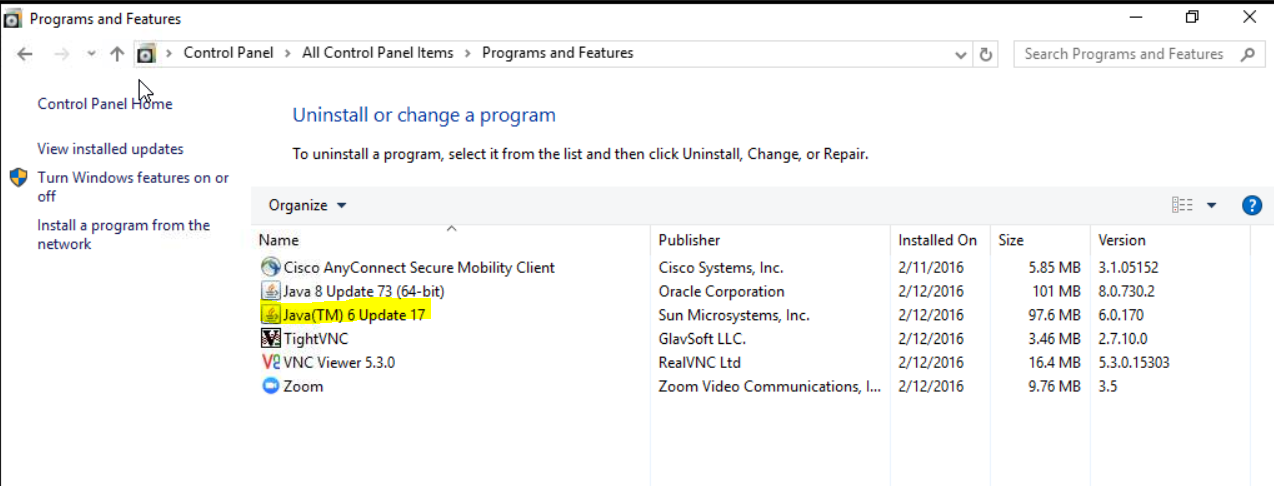Image resolution: width=1274 pixels, height=486 pixels.
Task: Click version 6.0.170 cell
Action: click(x=1120, y=315)
